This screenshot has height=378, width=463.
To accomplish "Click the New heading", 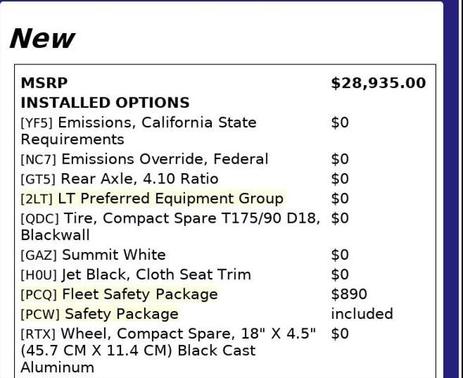I will (x=42, y=38).
